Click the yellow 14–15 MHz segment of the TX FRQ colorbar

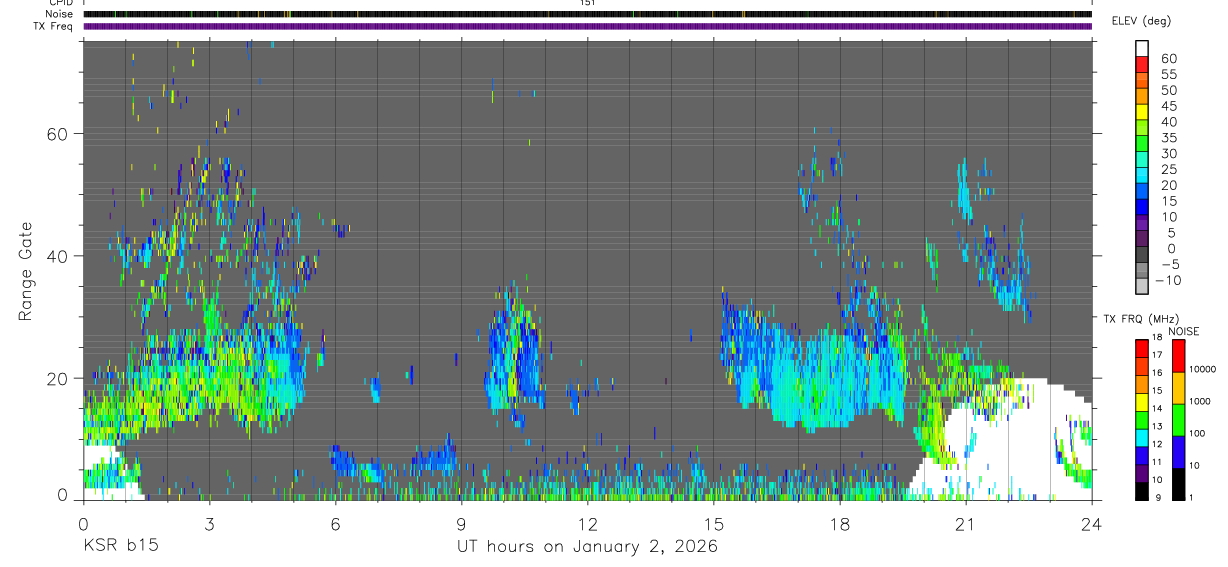tap(1142, 402)
